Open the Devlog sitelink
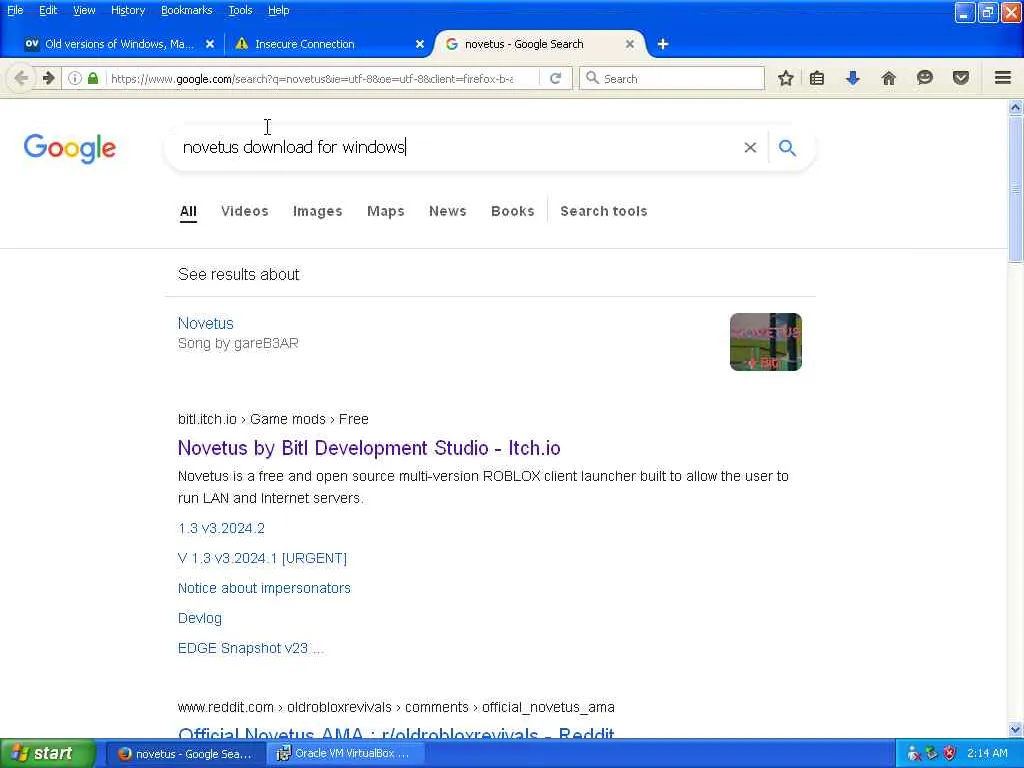This screenshot has height=768, width=1024. point(200,618)
